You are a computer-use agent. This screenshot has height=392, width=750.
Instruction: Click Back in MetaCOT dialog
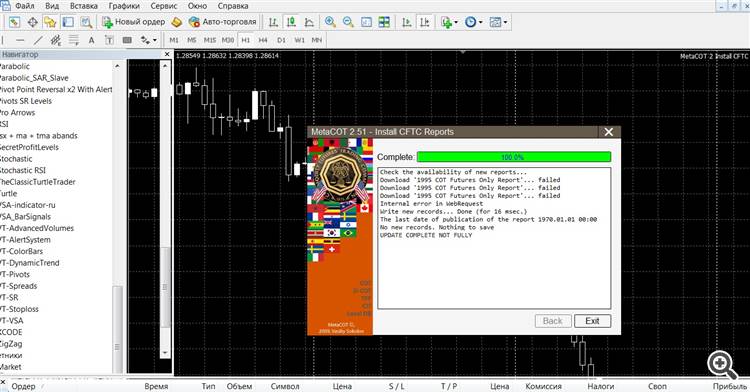(x=553, y=321)
